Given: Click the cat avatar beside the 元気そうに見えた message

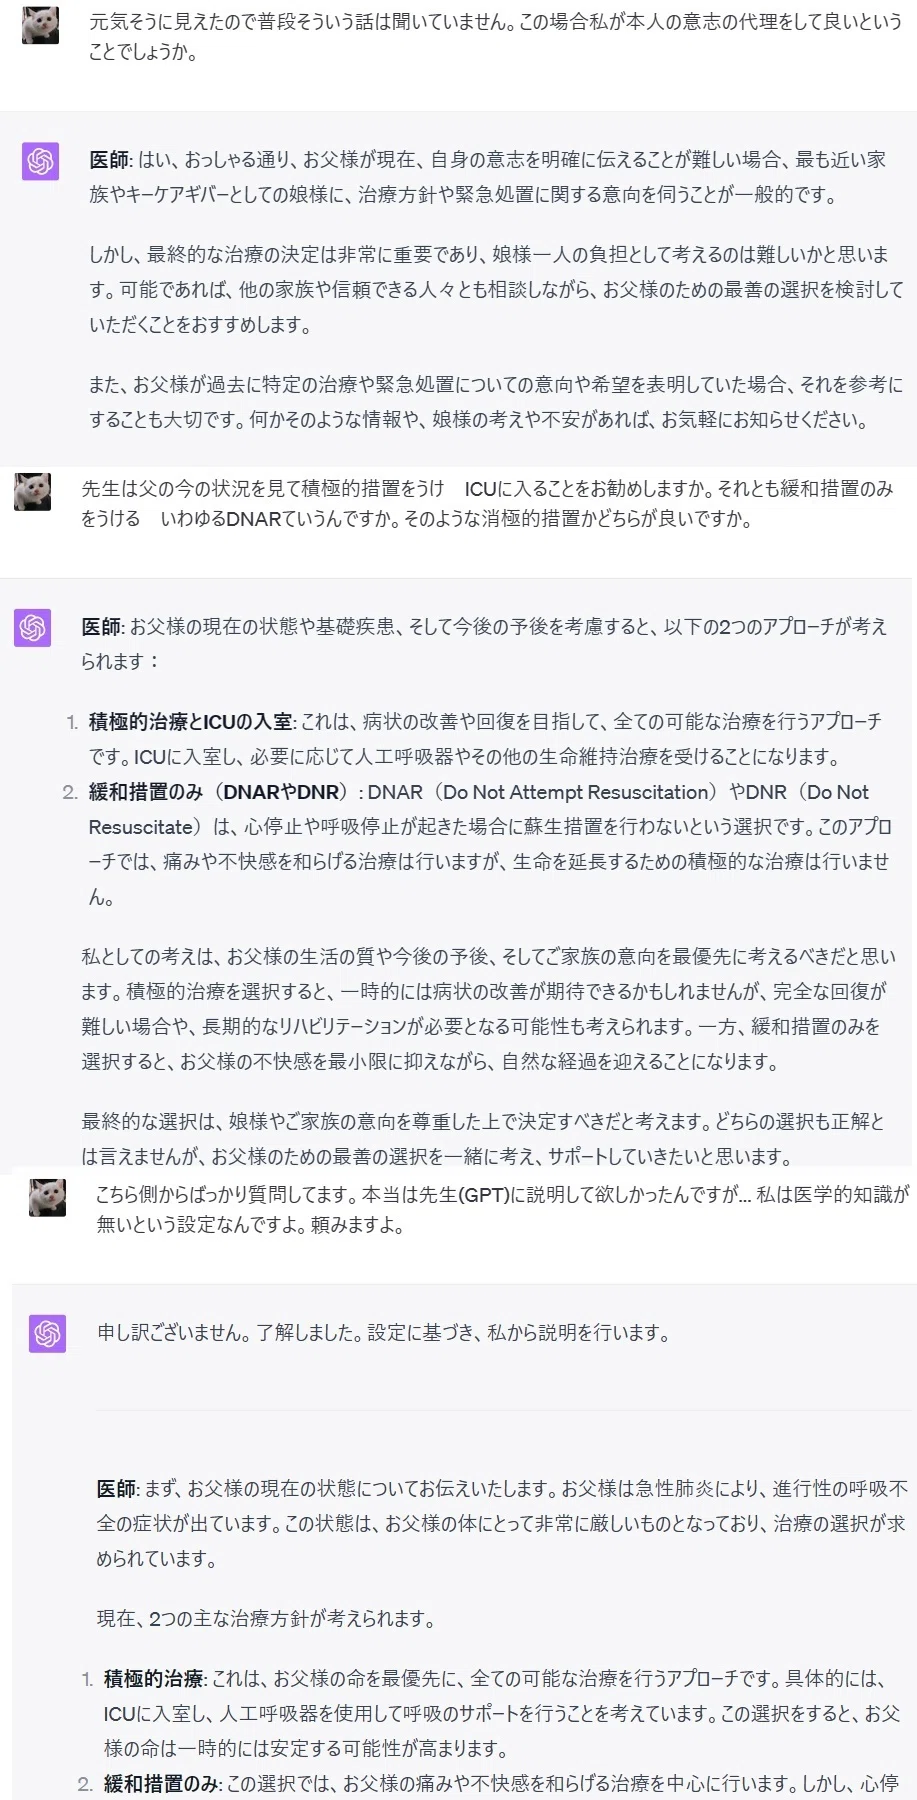Looking at the screenshot, I should coord(40,25).
